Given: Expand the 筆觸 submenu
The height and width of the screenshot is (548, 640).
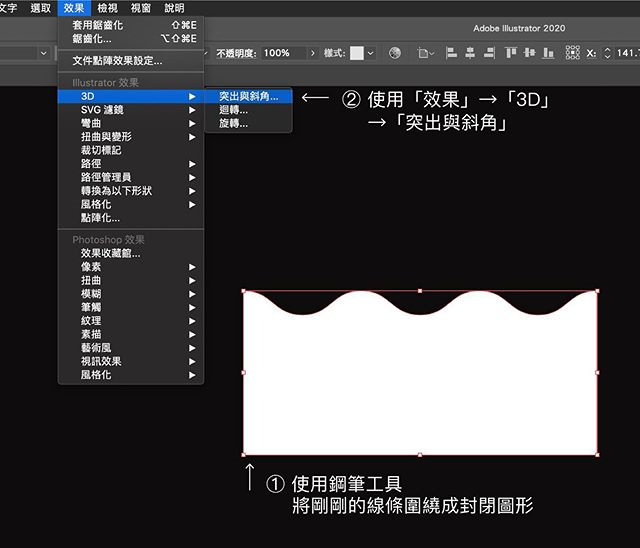Looking at the screenshot, I should point(131,307).
